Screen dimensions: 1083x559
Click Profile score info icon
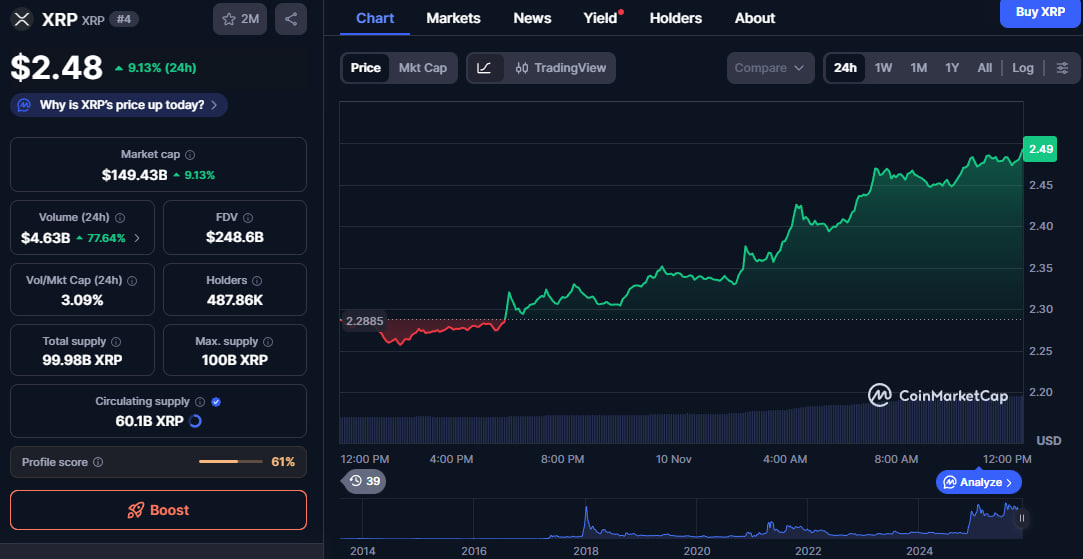98,462
